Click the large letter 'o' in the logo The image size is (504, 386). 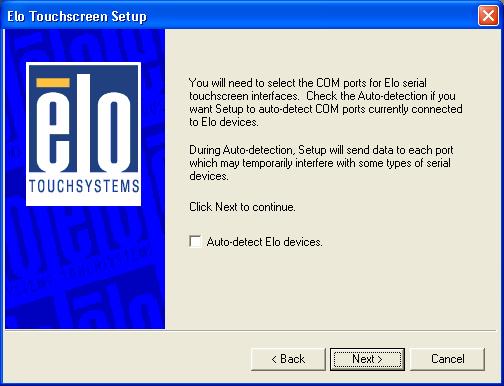[114, 132]
